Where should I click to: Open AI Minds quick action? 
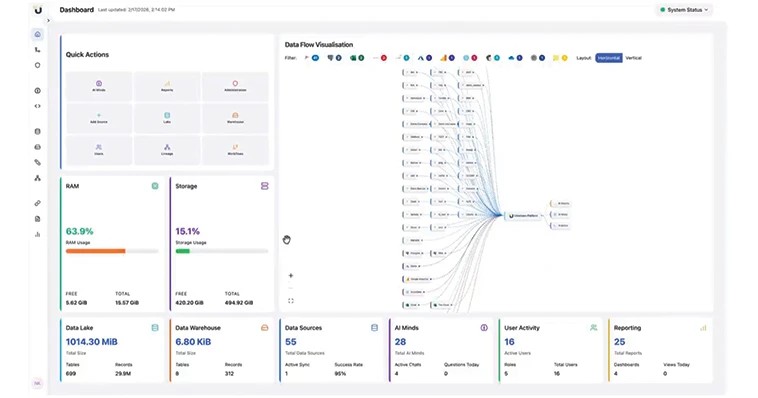click(99, 86)
